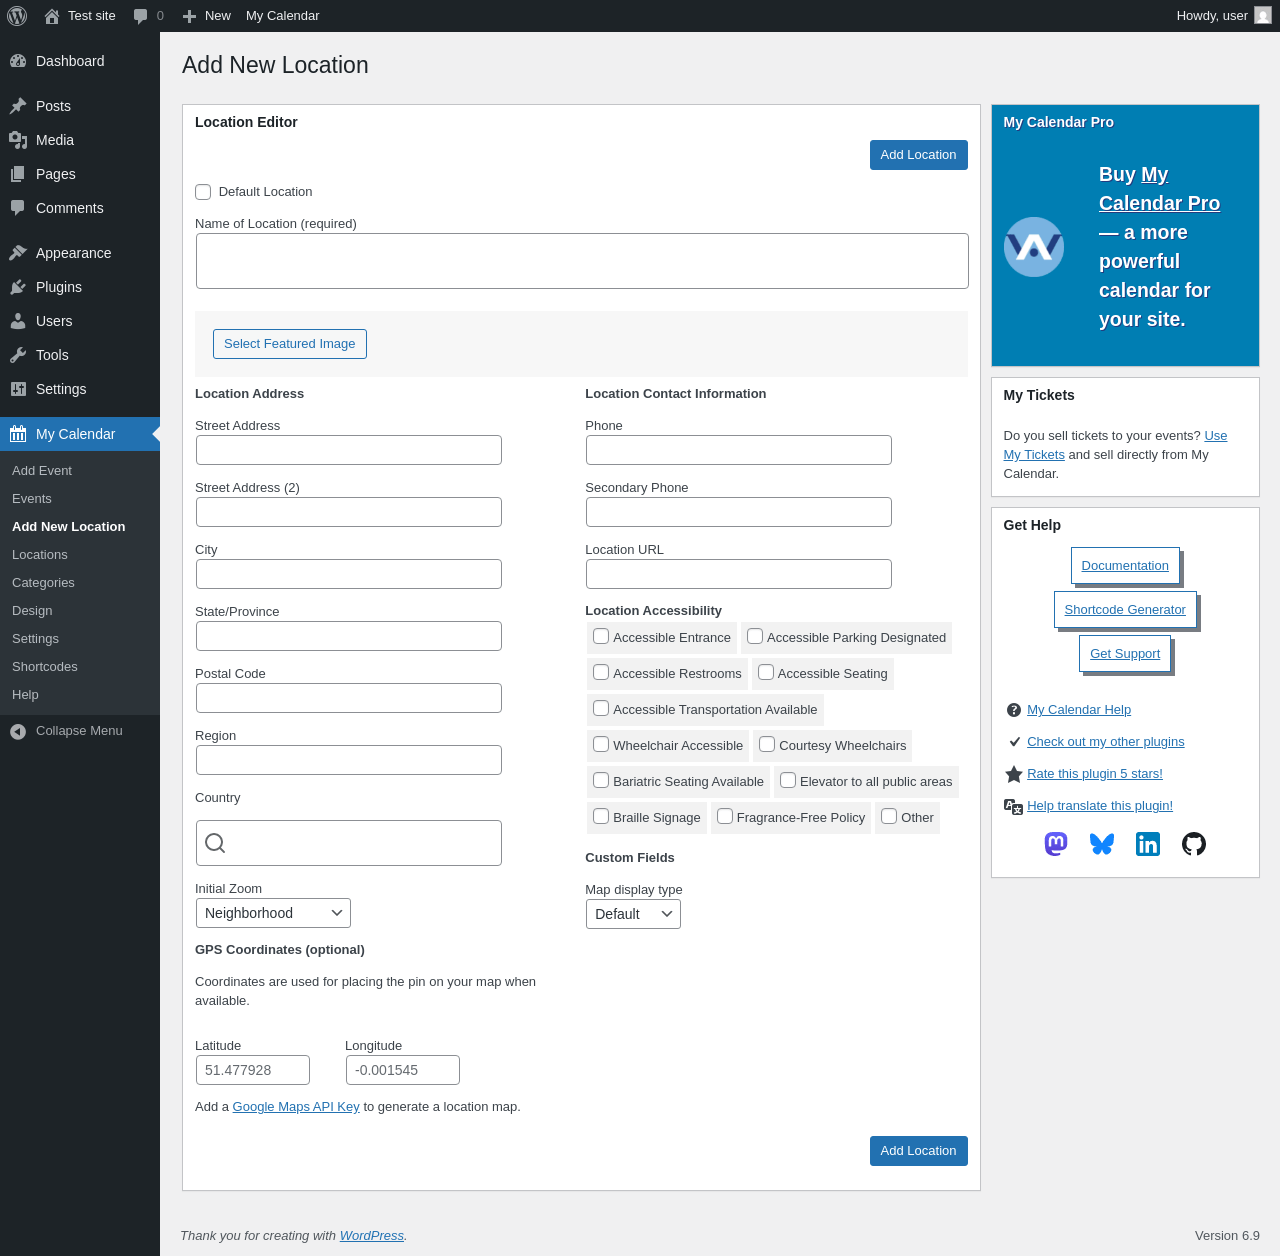Go to Categories in My Calendar submenu
The height and width of the screenshot is (1256, 1280).
coord(43,583)
